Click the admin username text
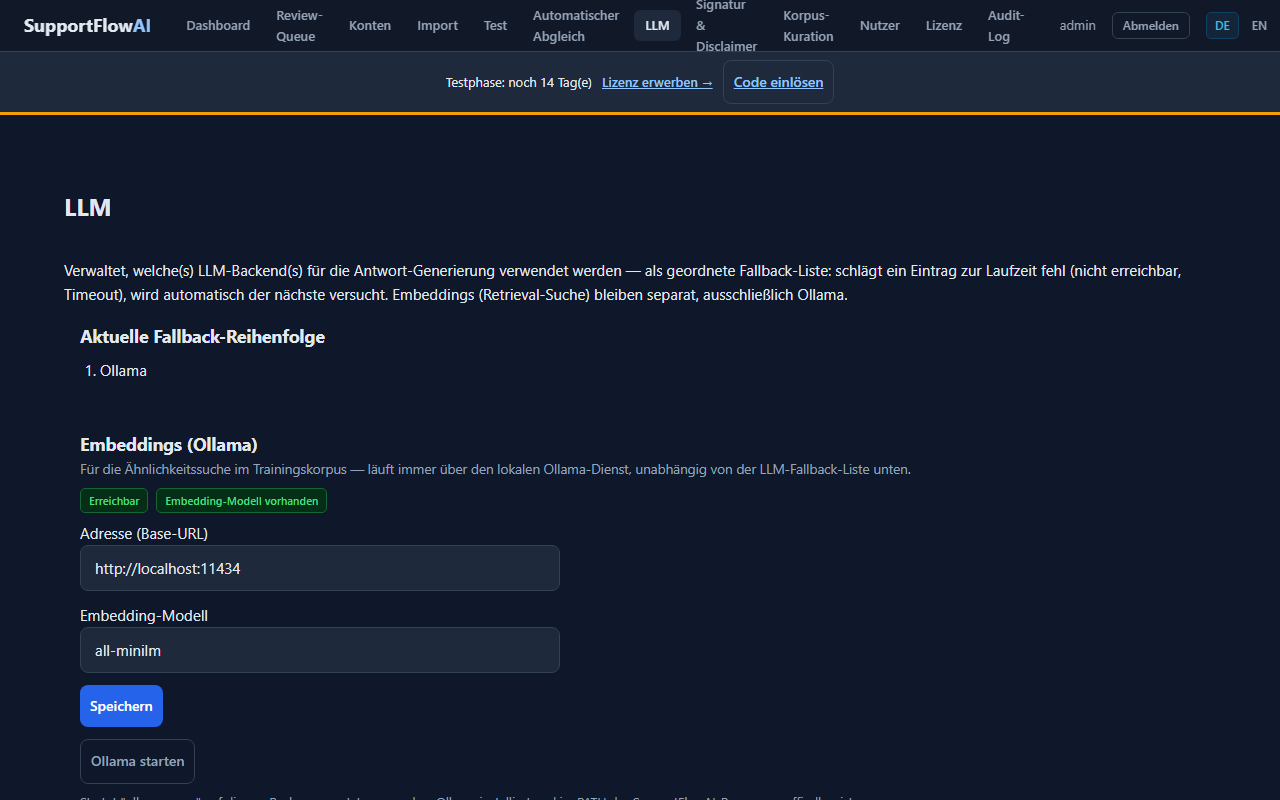1280x800 pixels. click(x=1078, y=26)
